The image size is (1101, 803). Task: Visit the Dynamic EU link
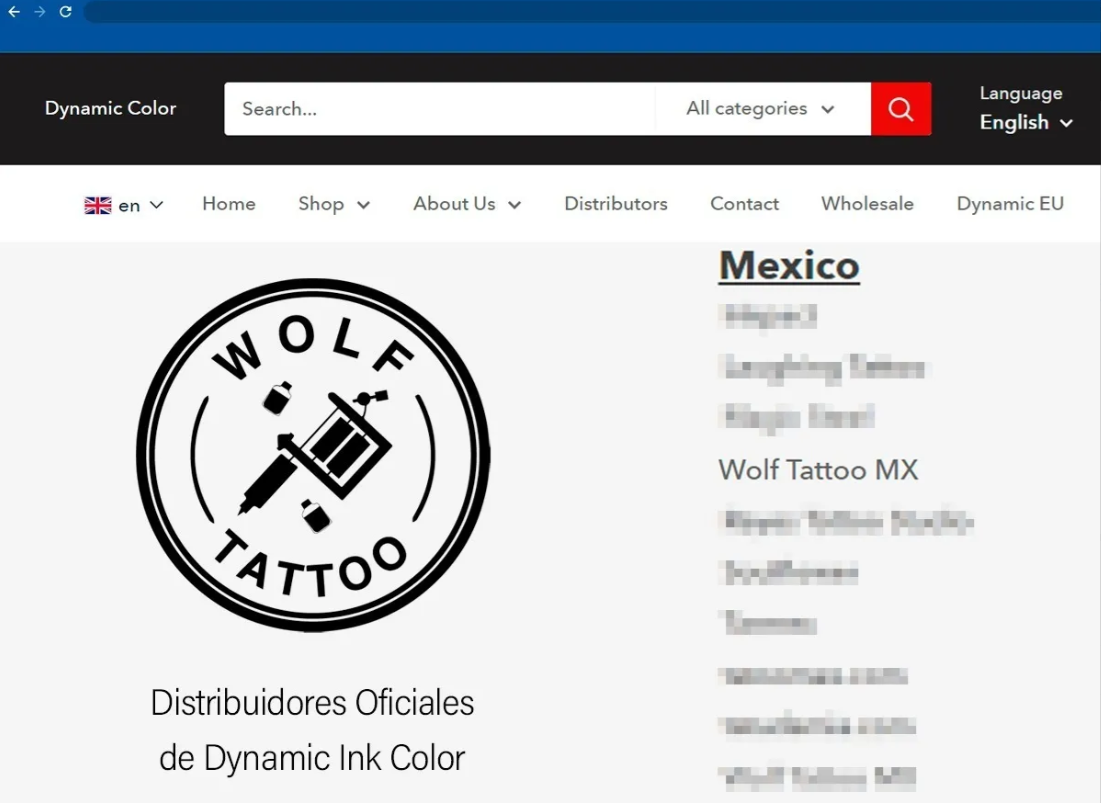point(1009,204)
